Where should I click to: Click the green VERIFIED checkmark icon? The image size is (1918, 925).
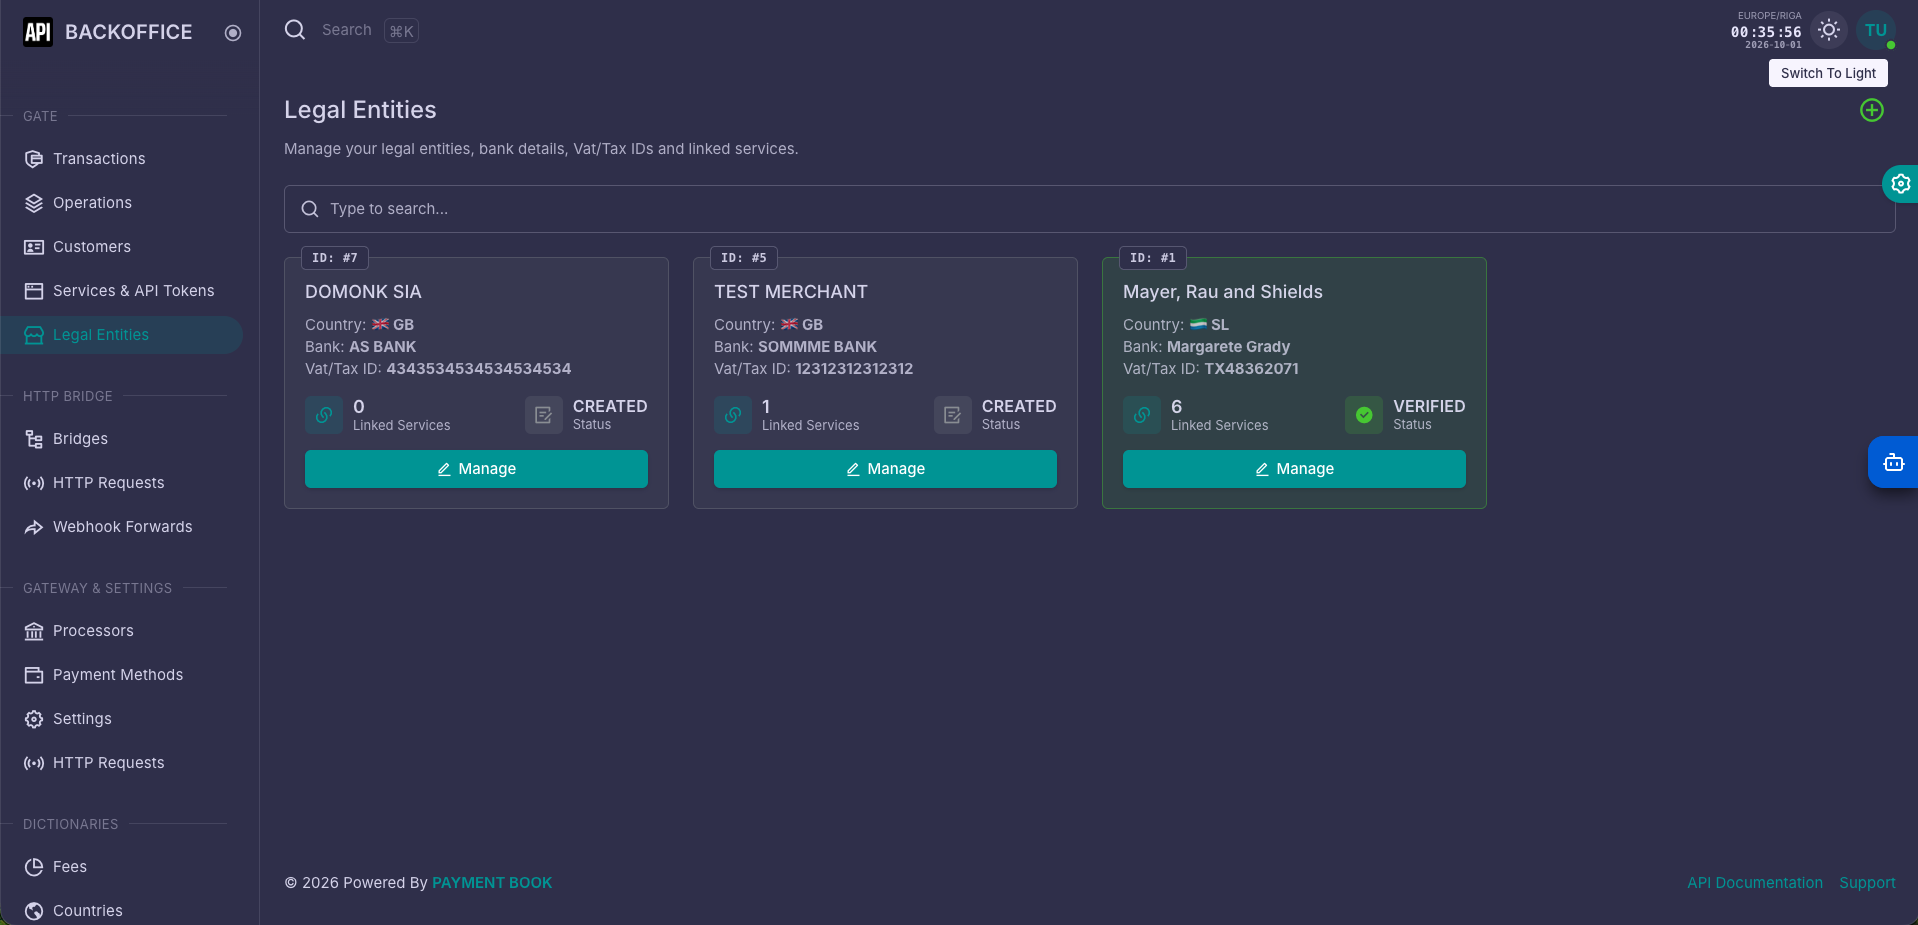point(1364,415)
